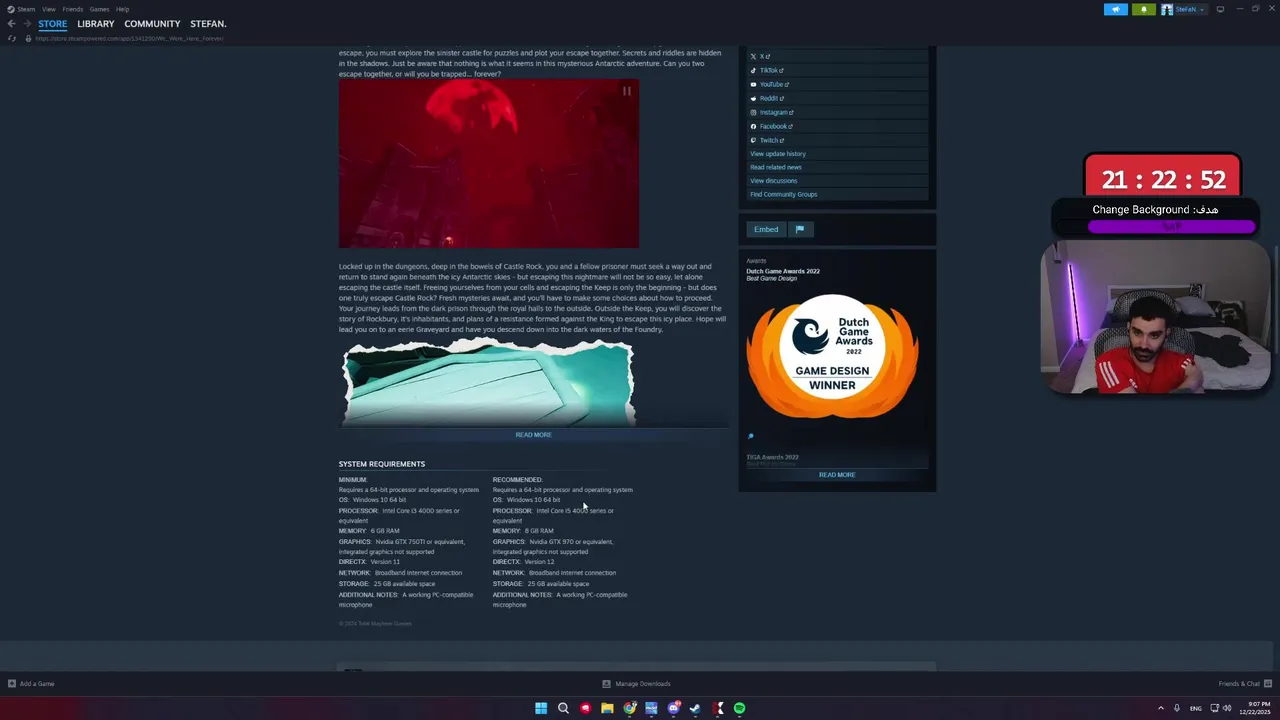The image size is (1280, 720).
Task: Open the ENG language switcher
Action: [x=1195, y=708]
